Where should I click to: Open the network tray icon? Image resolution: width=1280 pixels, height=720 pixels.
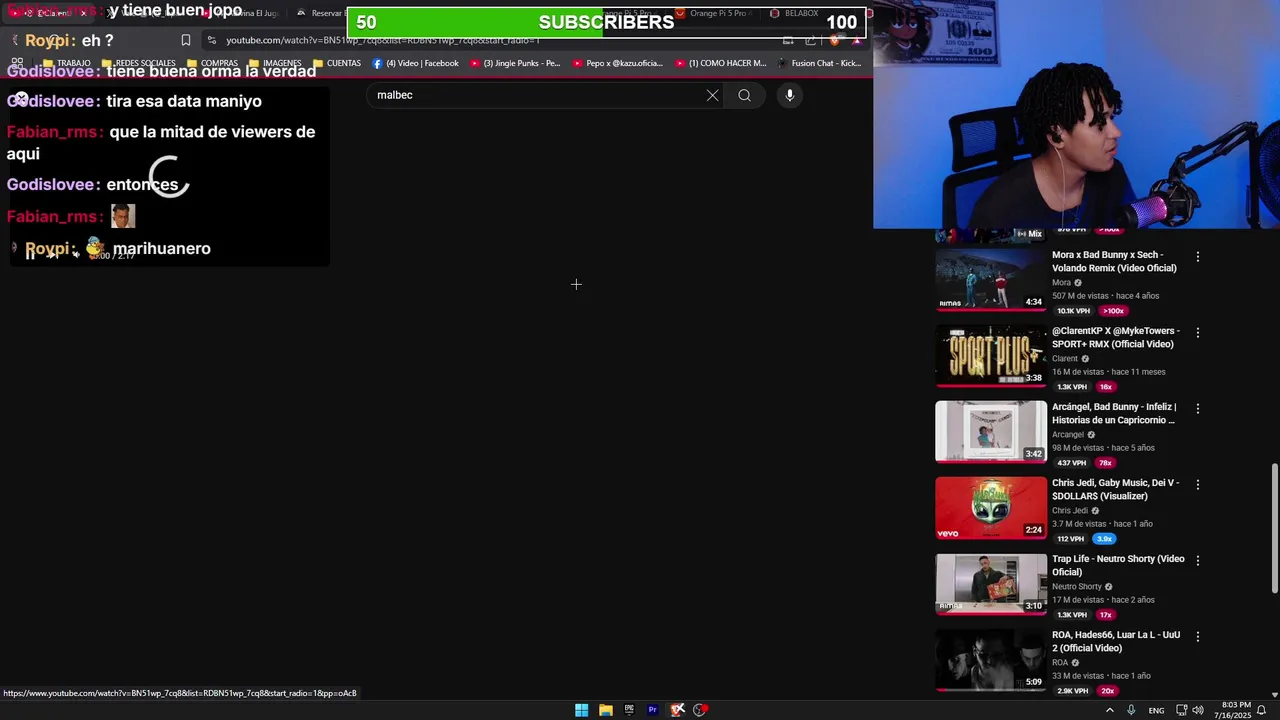(x=1181, y=710)
